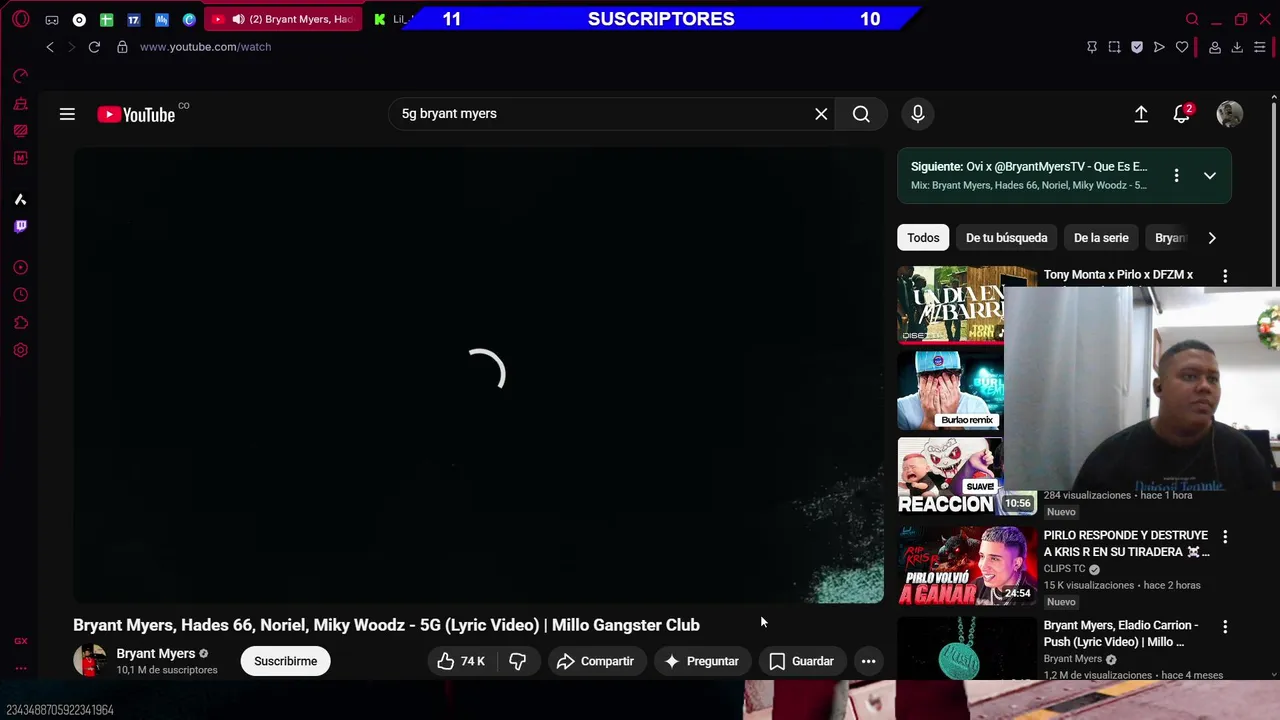Open the CLIPS TC channel link

coord(1064,569)
